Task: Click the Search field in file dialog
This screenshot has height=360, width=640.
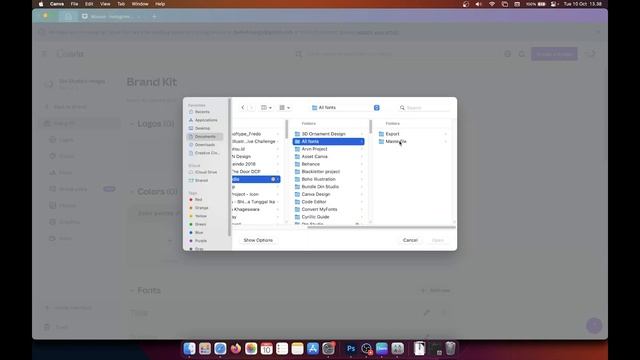Action: (x=424, y=108)
